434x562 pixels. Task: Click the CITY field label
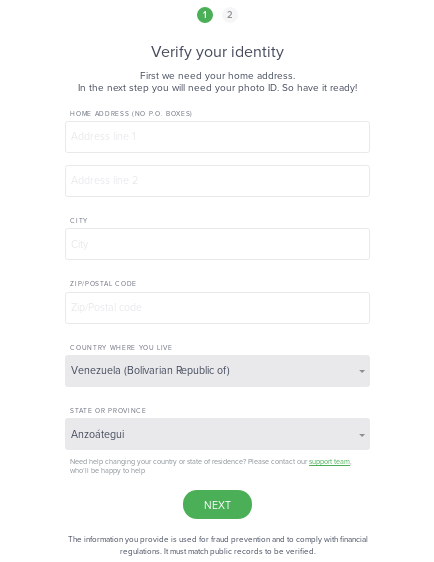pyautogui.click(x=78, y=220)
